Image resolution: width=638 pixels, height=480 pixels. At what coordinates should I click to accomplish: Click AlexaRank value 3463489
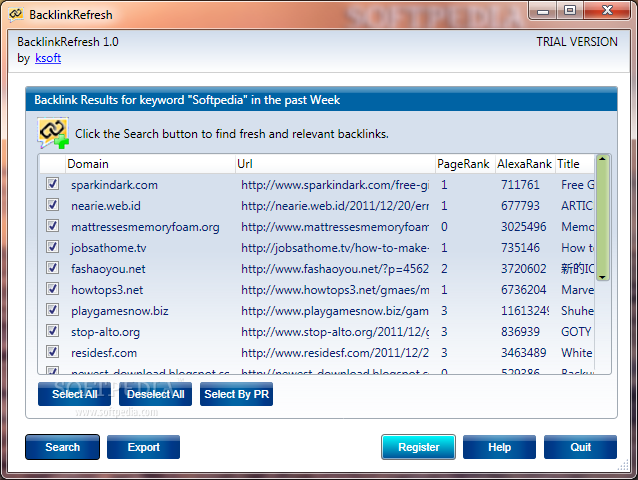click(x=523, y=353)
